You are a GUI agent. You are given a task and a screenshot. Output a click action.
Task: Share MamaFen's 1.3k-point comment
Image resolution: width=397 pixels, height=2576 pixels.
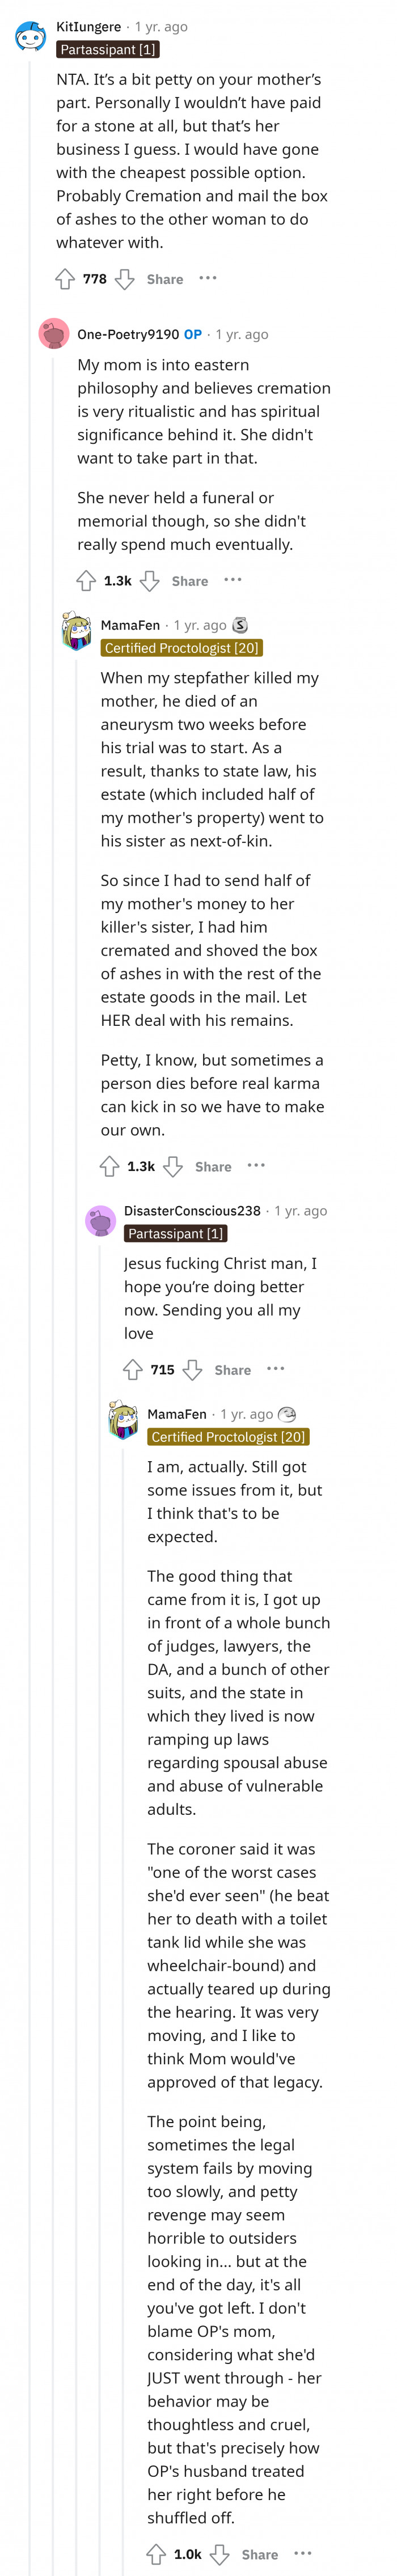213,1166
